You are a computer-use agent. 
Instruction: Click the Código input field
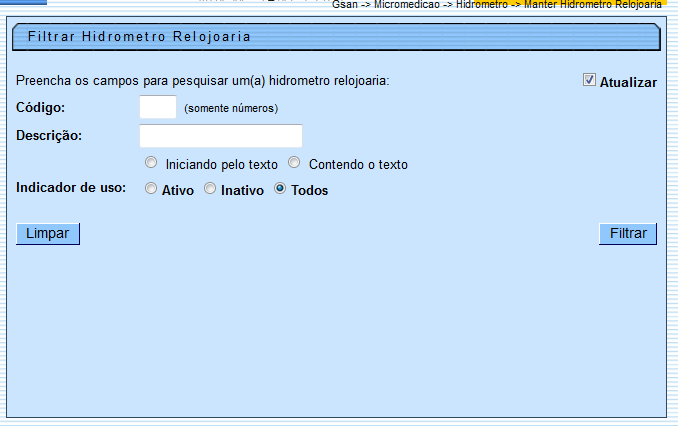tap(158, 107)
